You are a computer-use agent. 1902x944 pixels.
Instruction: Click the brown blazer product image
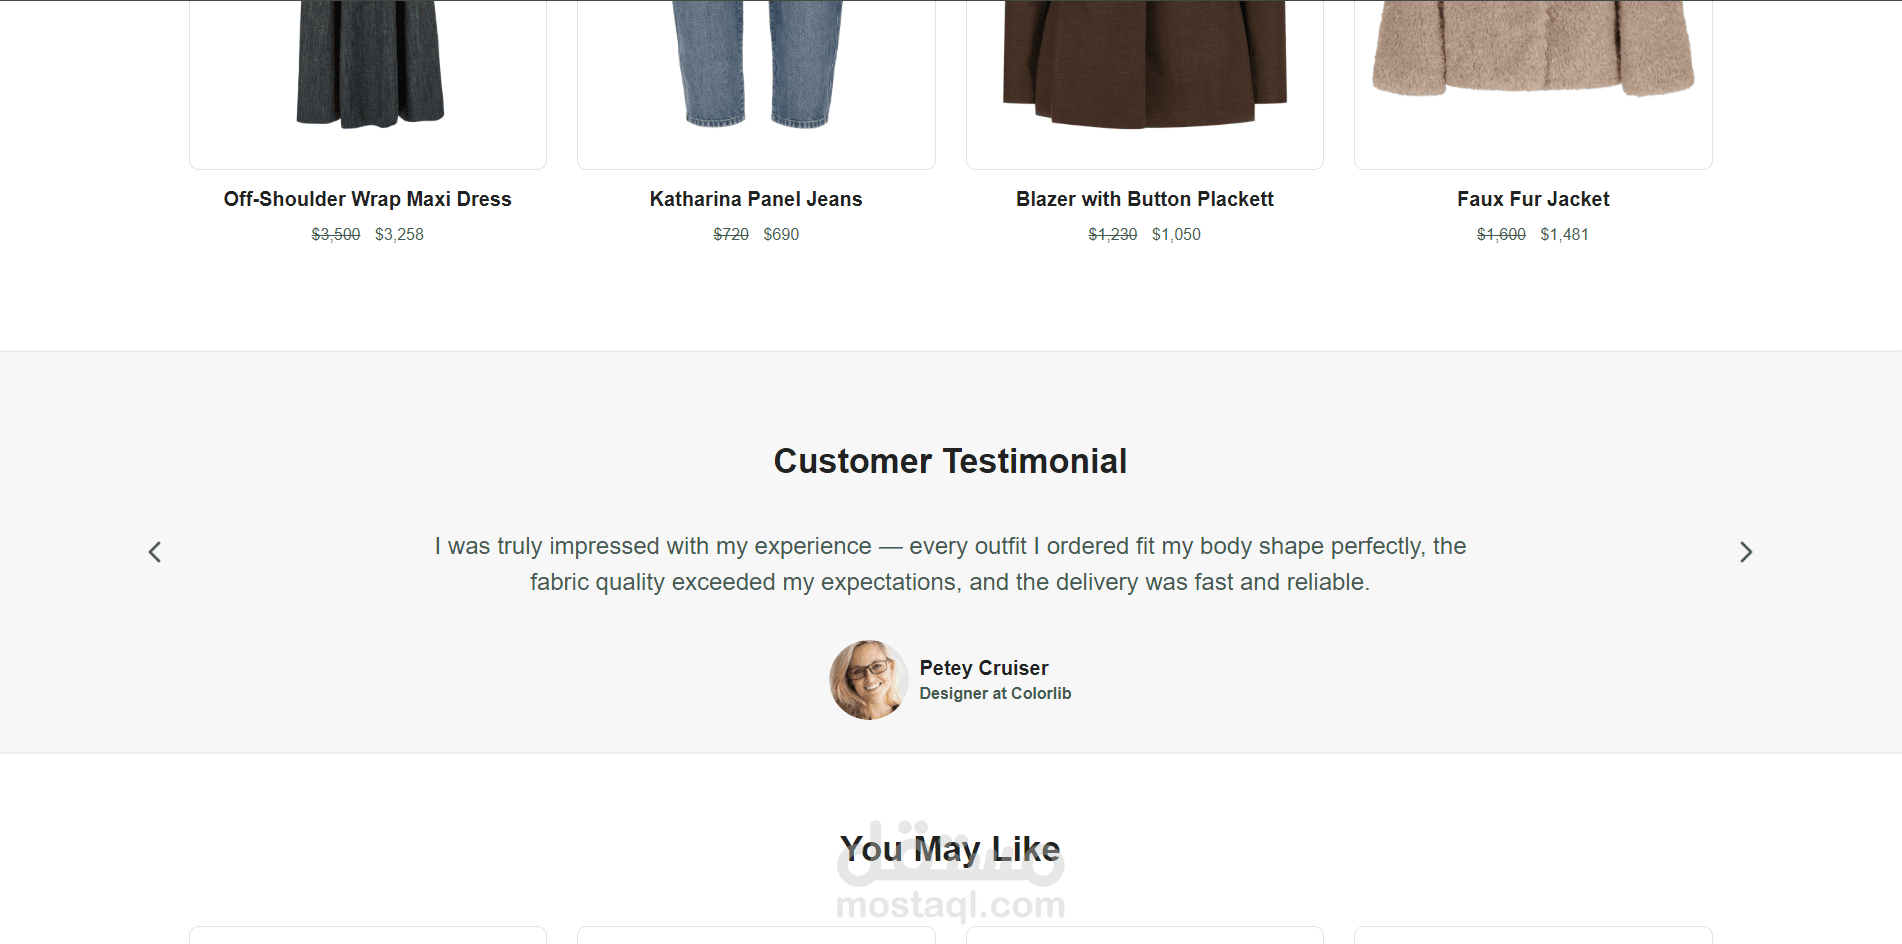coord(1145,65)
